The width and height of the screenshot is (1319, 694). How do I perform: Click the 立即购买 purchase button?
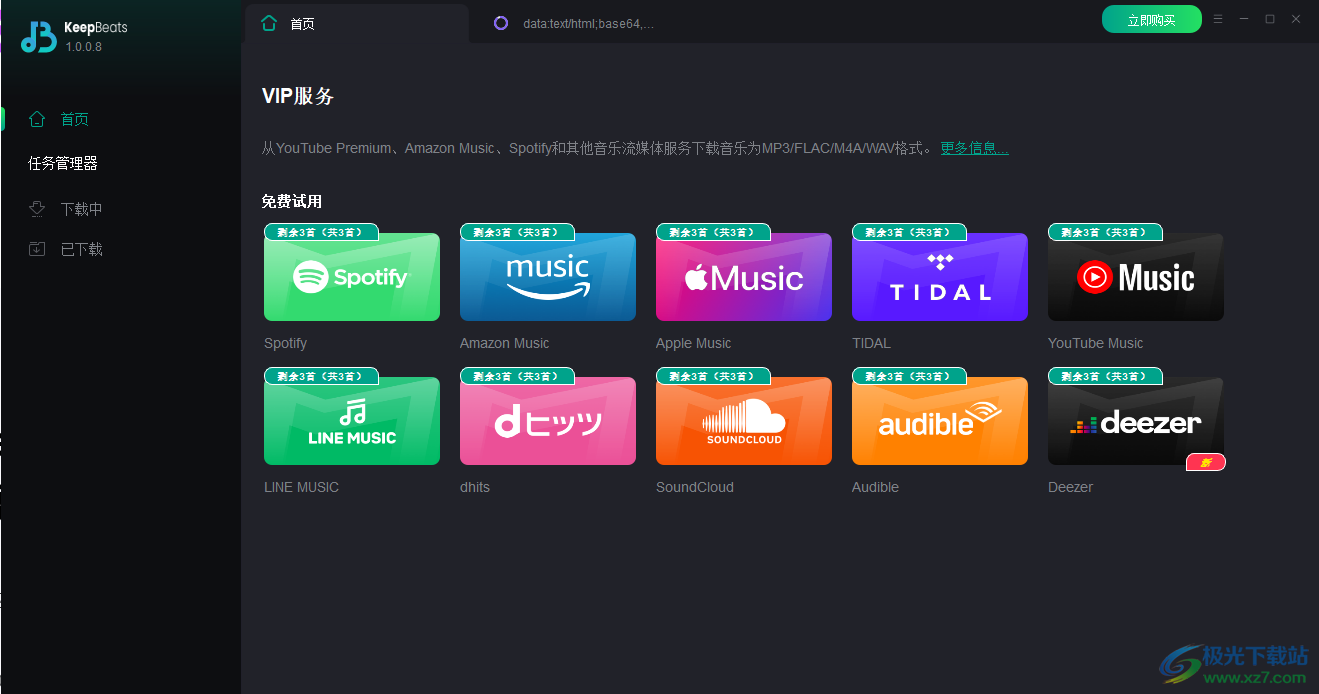pos(1151,18)
